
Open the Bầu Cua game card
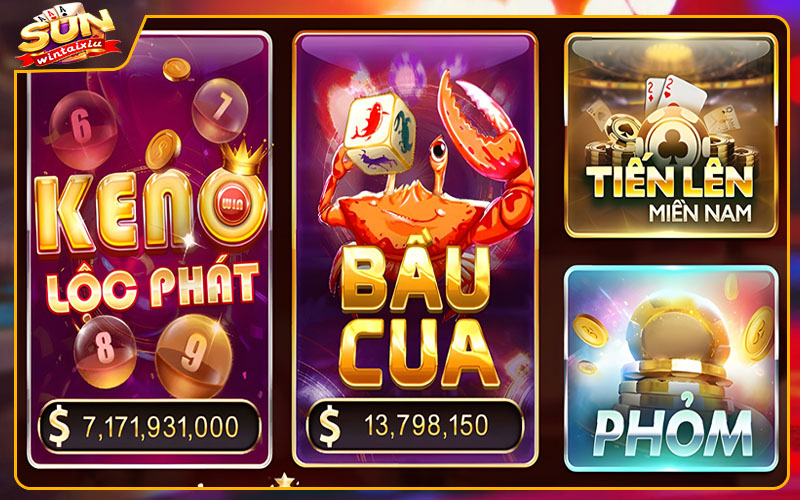[x=415, y=249]
